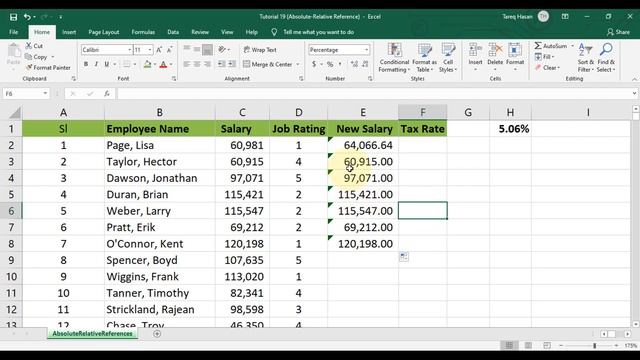Expand the Name Box dropdown arrow
This screenshot has height=360, width=640.
45,93
